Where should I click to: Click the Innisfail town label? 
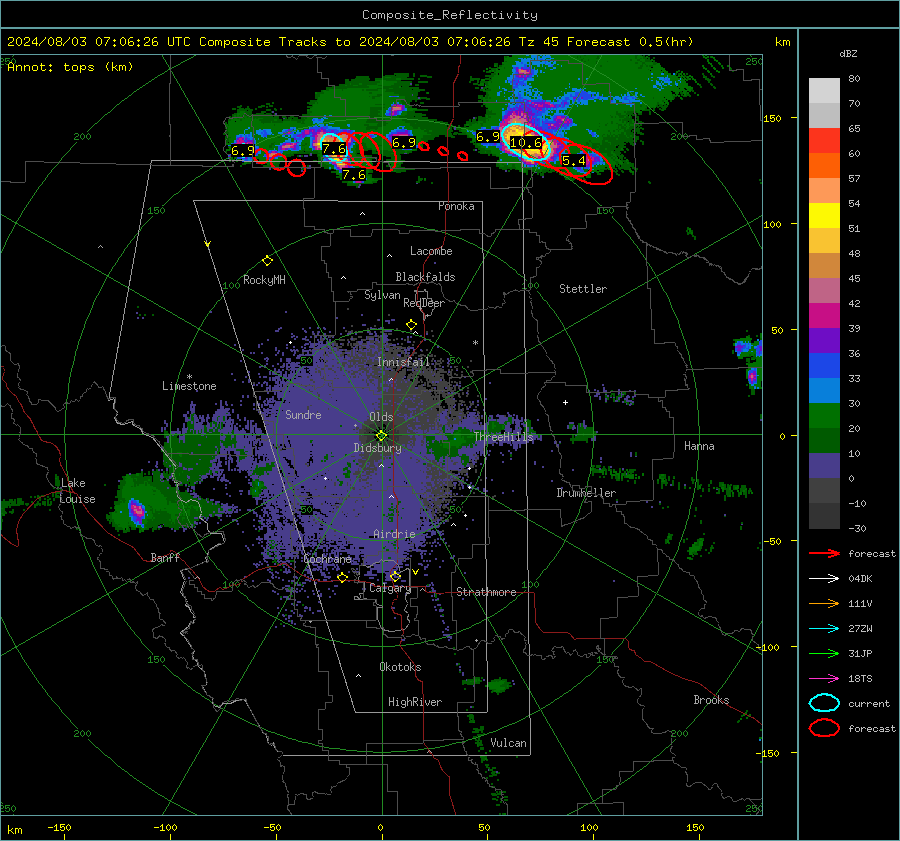pyautogui.click(x=403, y=362)
